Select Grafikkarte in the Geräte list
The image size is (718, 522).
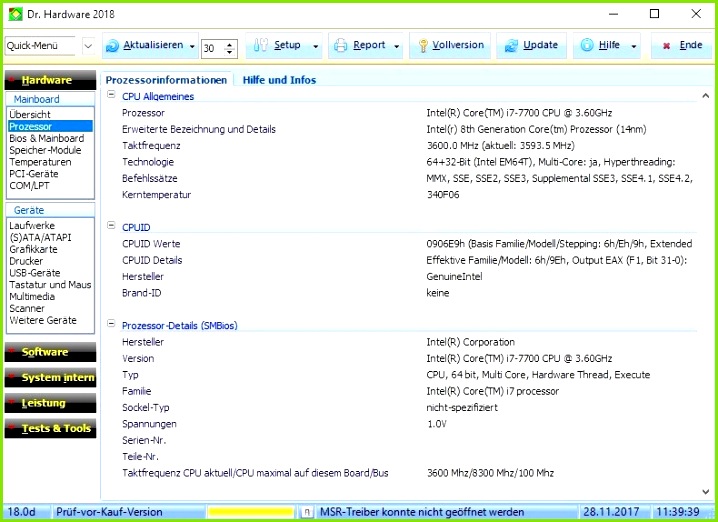pos(33,249)
